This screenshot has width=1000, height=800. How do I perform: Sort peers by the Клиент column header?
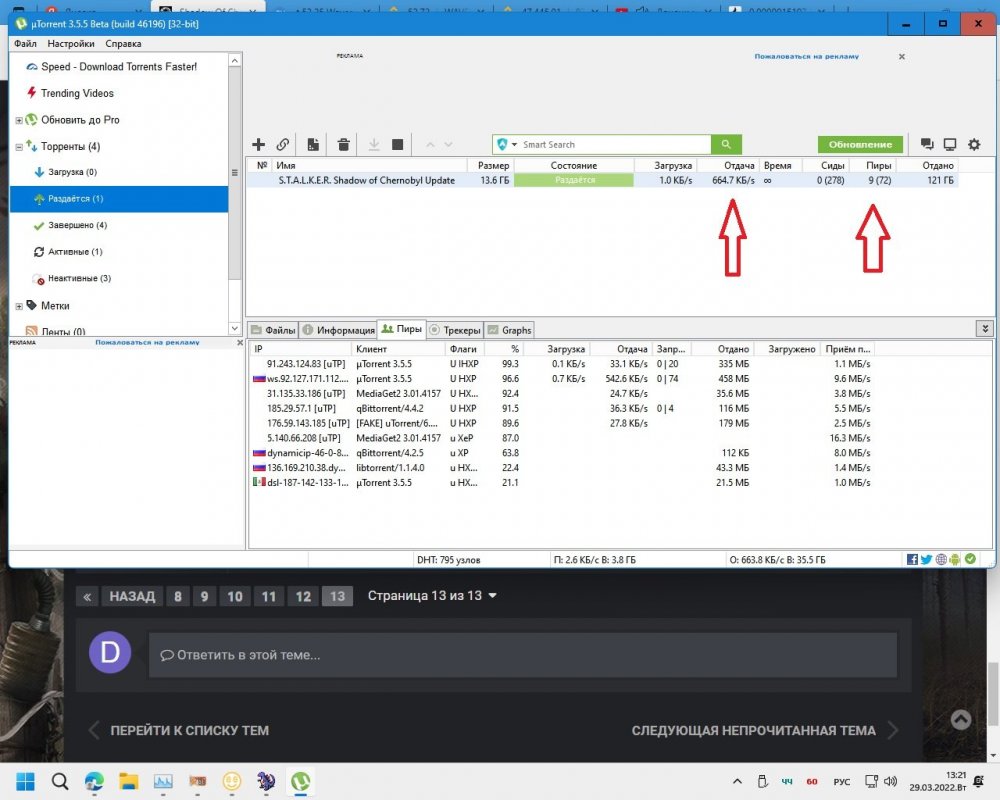pos(397,349)
